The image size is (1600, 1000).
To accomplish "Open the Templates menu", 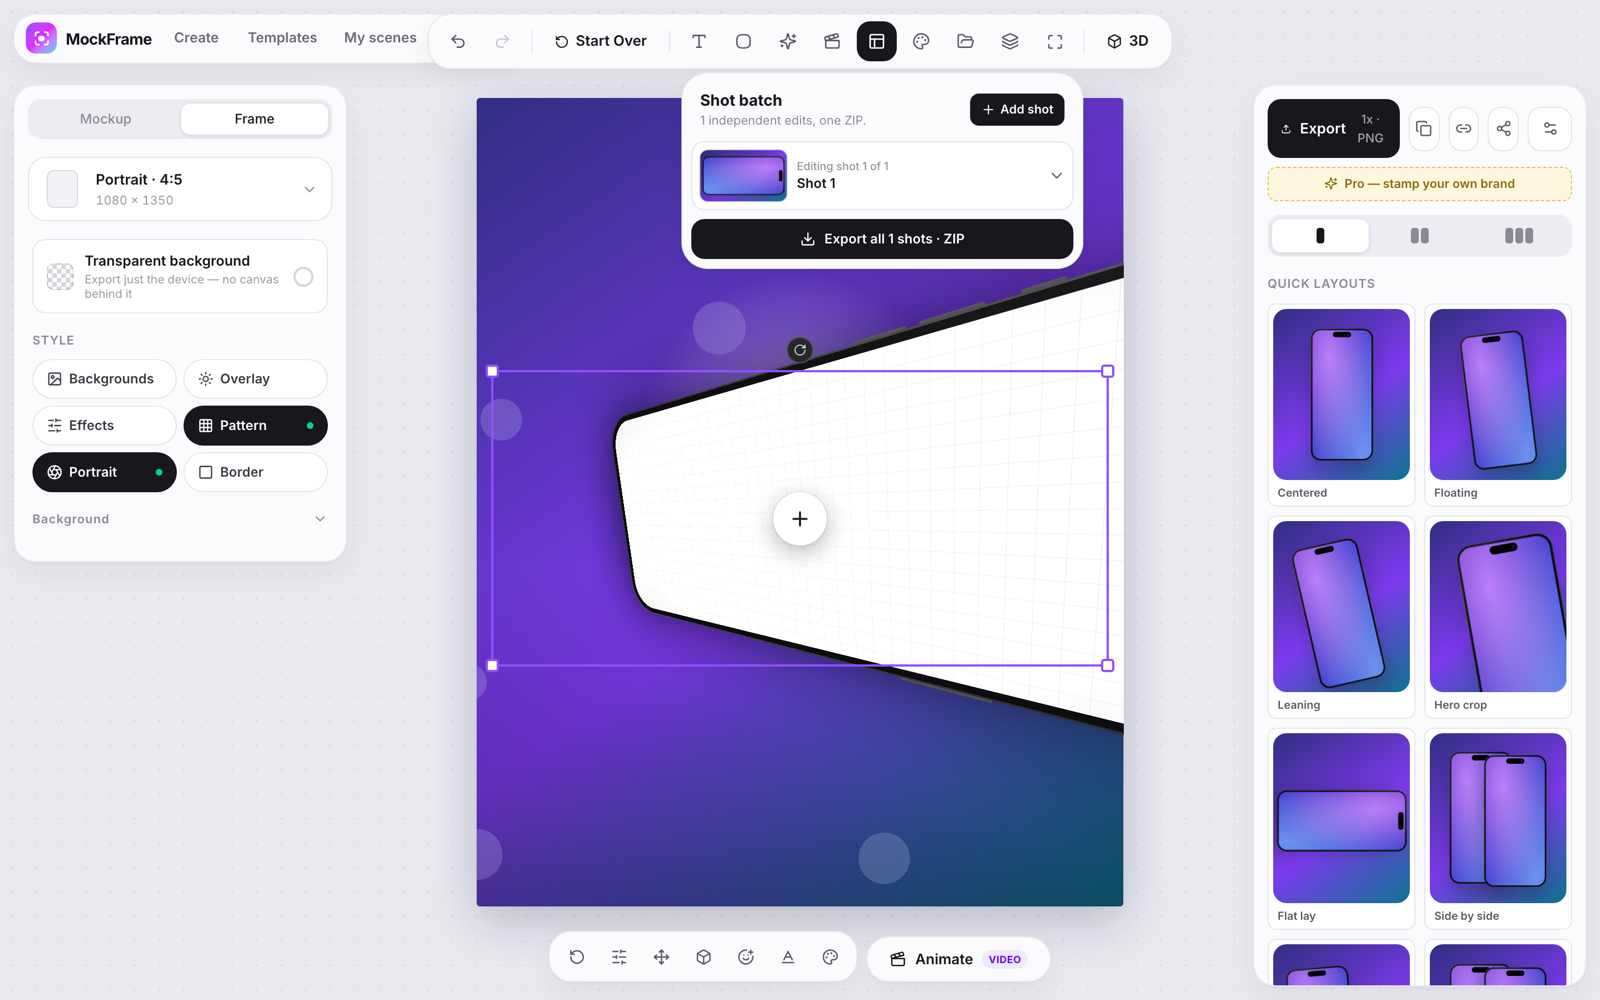I will (x=282, y=38).
